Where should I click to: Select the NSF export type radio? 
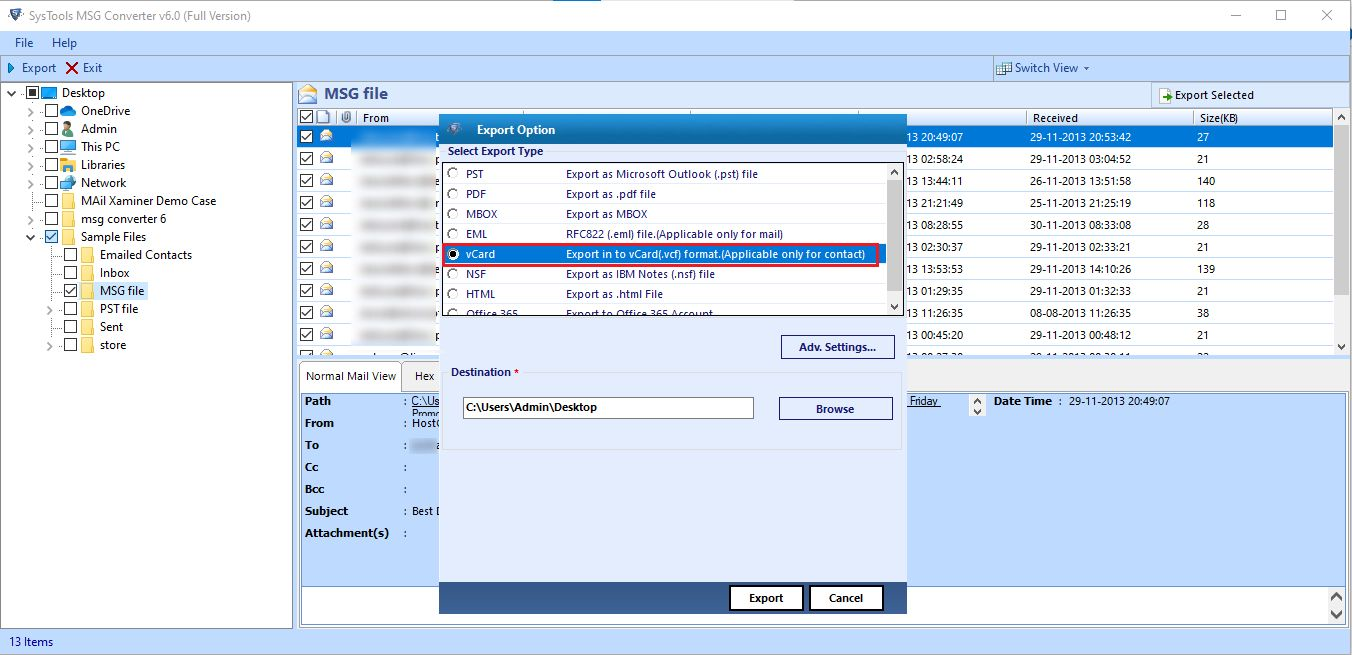(454, 274)
